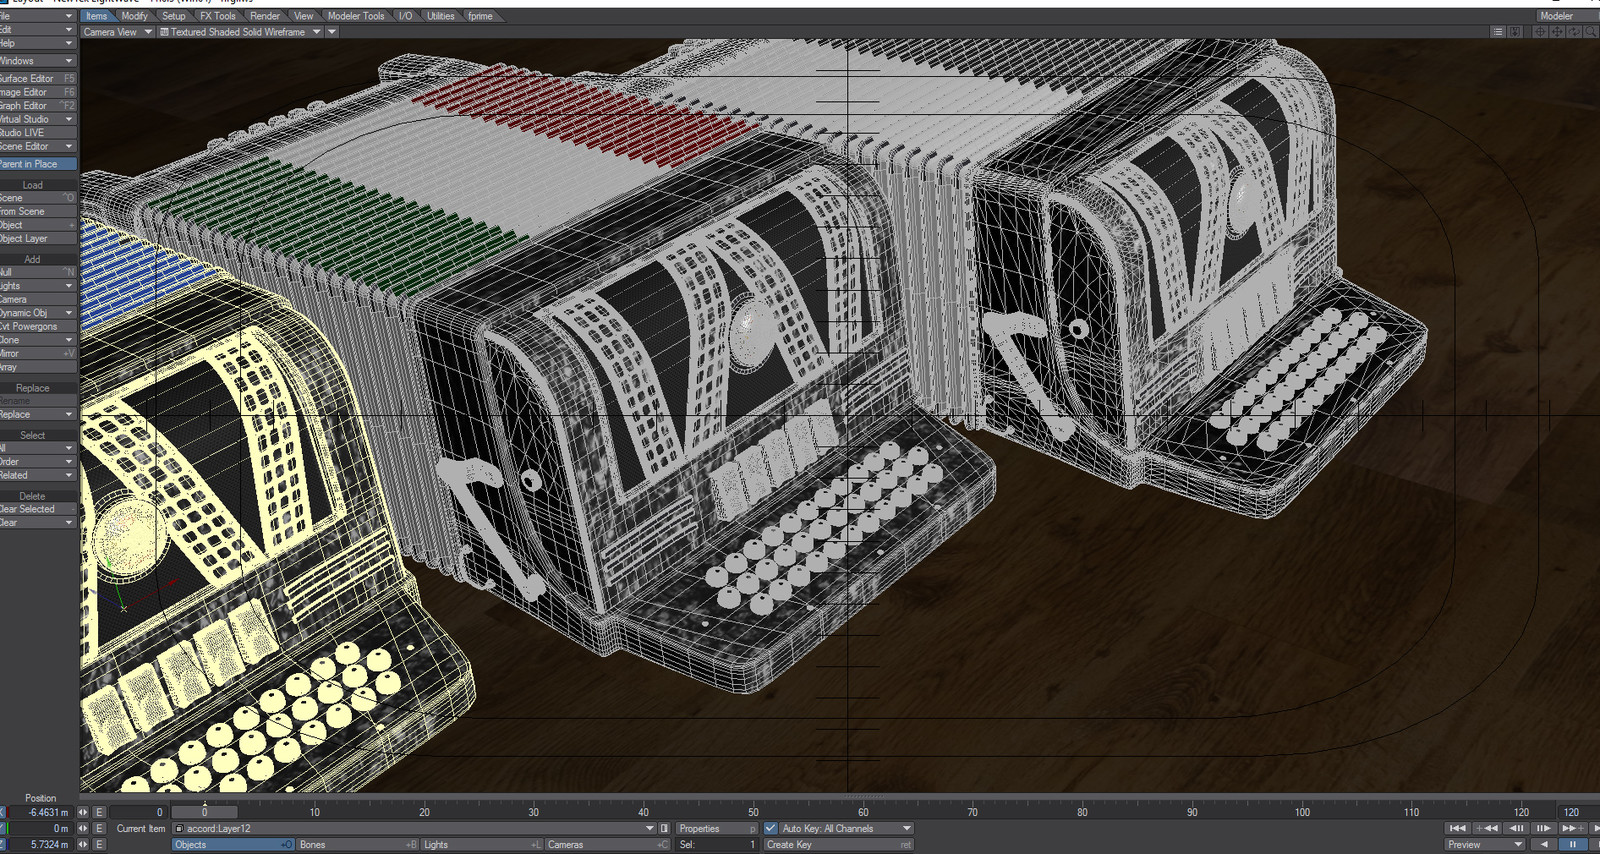Click the viewport pan move icon

(1557, 32)
